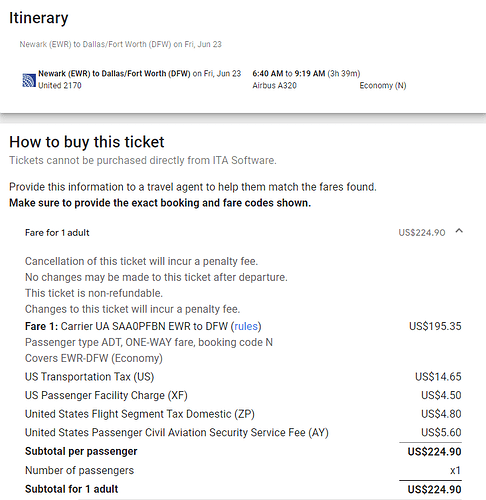This screenshot has height=500, width=486.
Task: Click the US Transportation Tax (US) row
Action: 243,377
